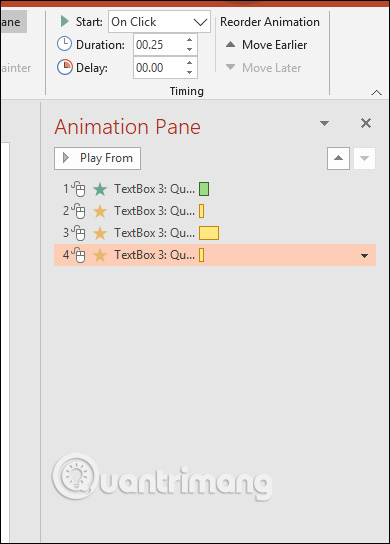Click the green star icon of animation 1
Image resolution: width=390 pixels, height=544 pixels.
point(100,189)
